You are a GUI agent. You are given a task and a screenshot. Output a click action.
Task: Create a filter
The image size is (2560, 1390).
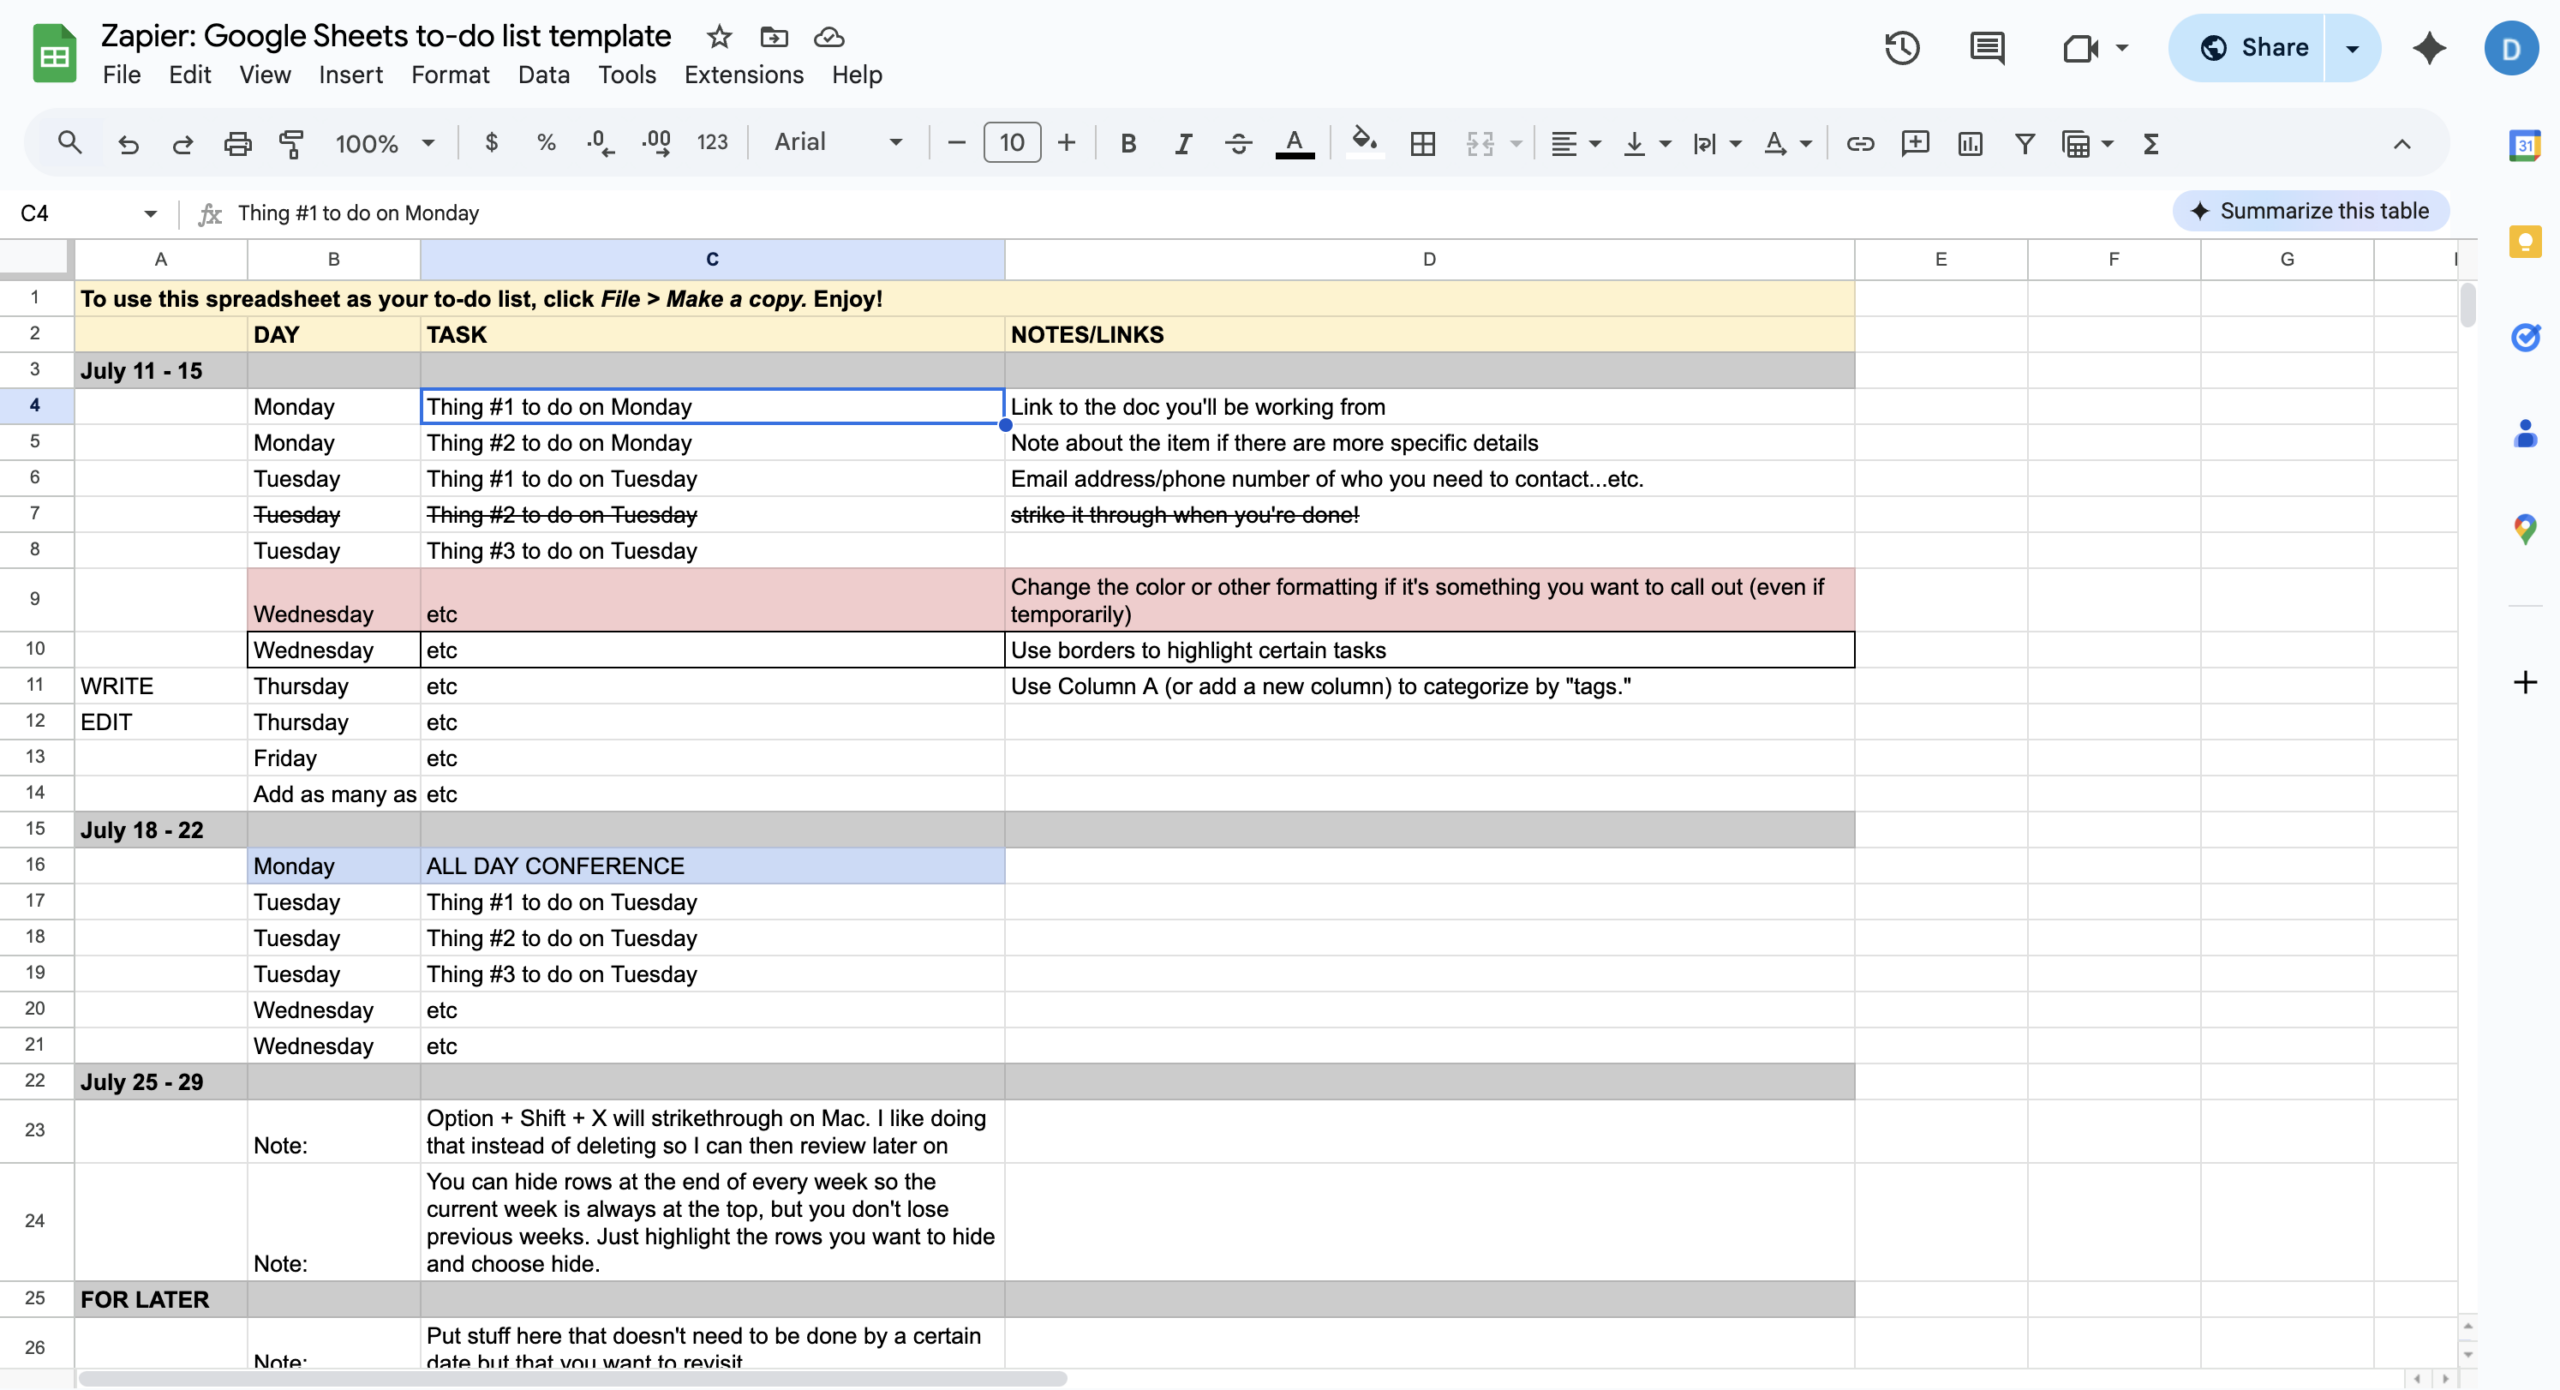(2023, 144)
